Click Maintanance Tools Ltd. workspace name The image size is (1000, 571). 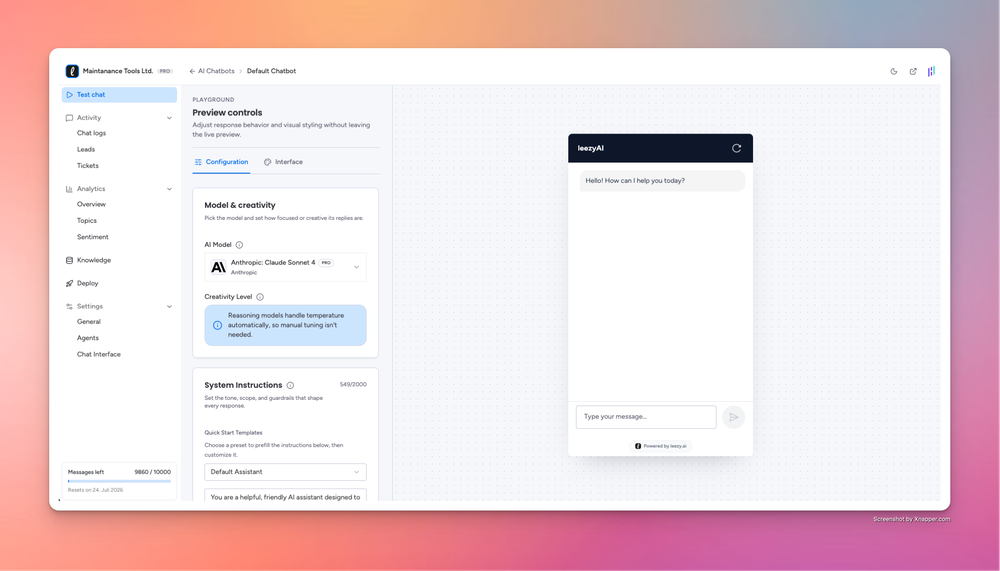tap(118, 71)
